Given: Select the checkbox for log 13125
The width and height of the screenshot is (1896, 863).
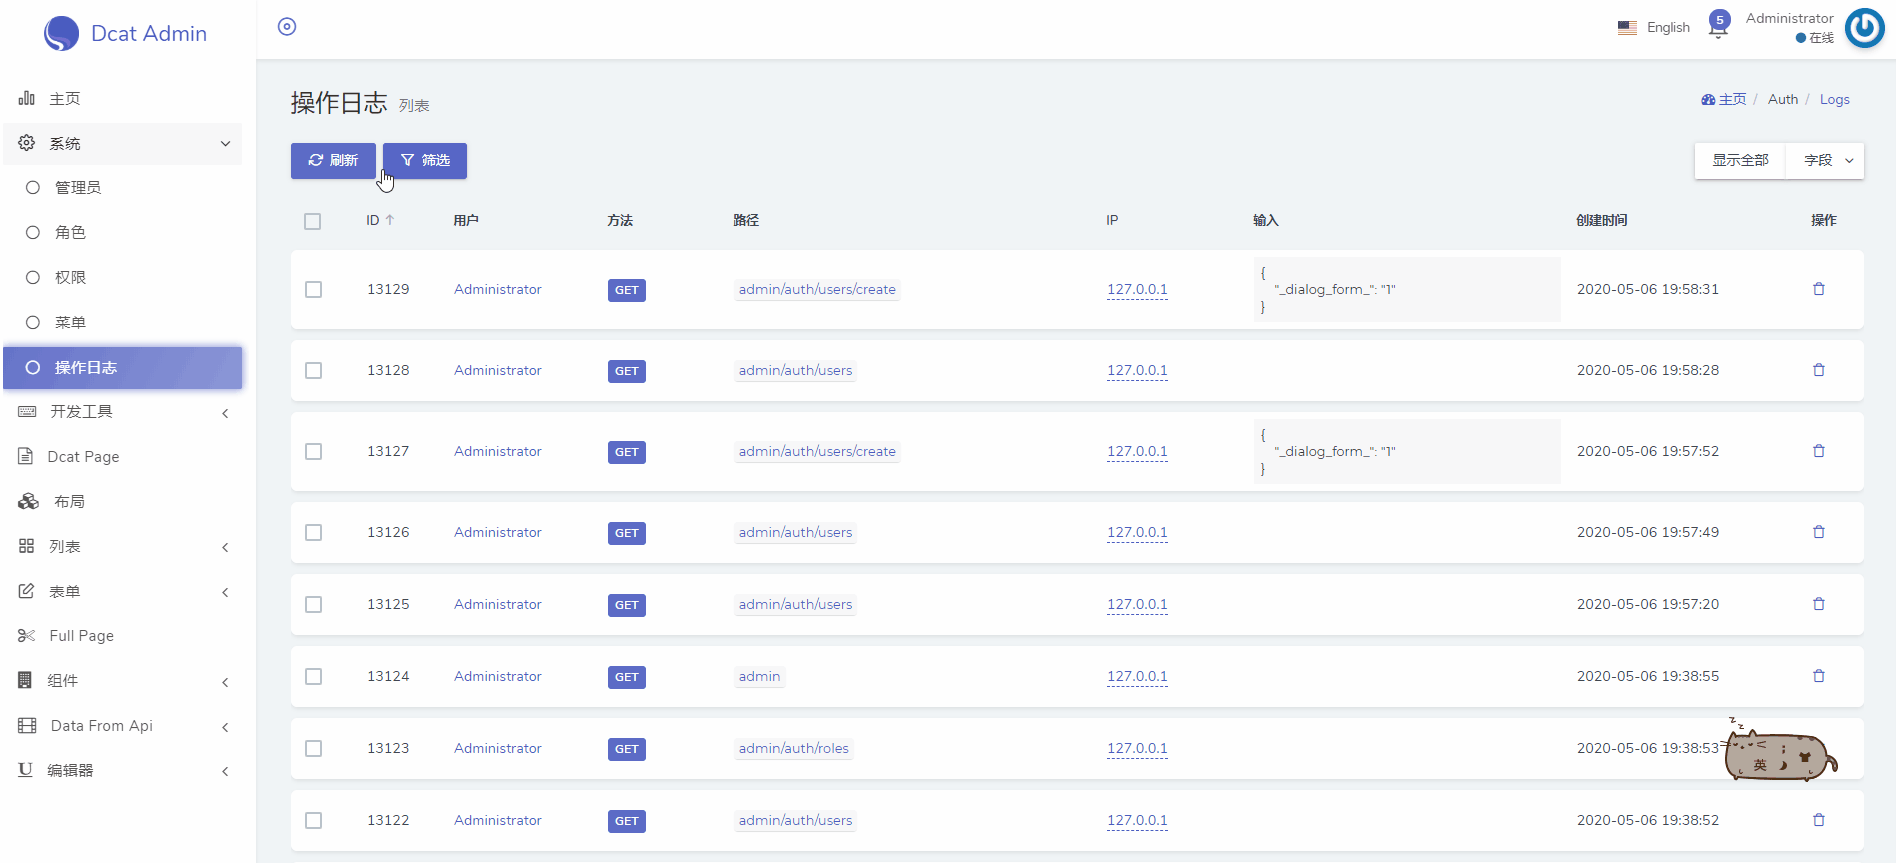Looking at the screenshot, I should tap(314, 605).
